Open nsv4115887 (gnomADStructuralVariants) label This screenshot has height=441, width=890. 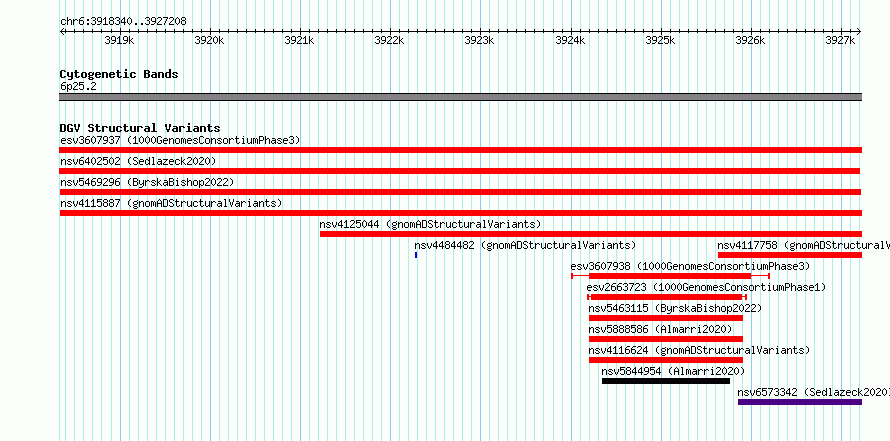coord(171,203)
